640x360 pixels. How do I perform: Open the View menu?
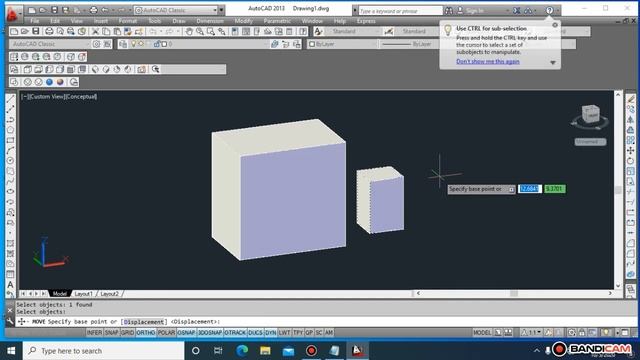coord(76,21)
